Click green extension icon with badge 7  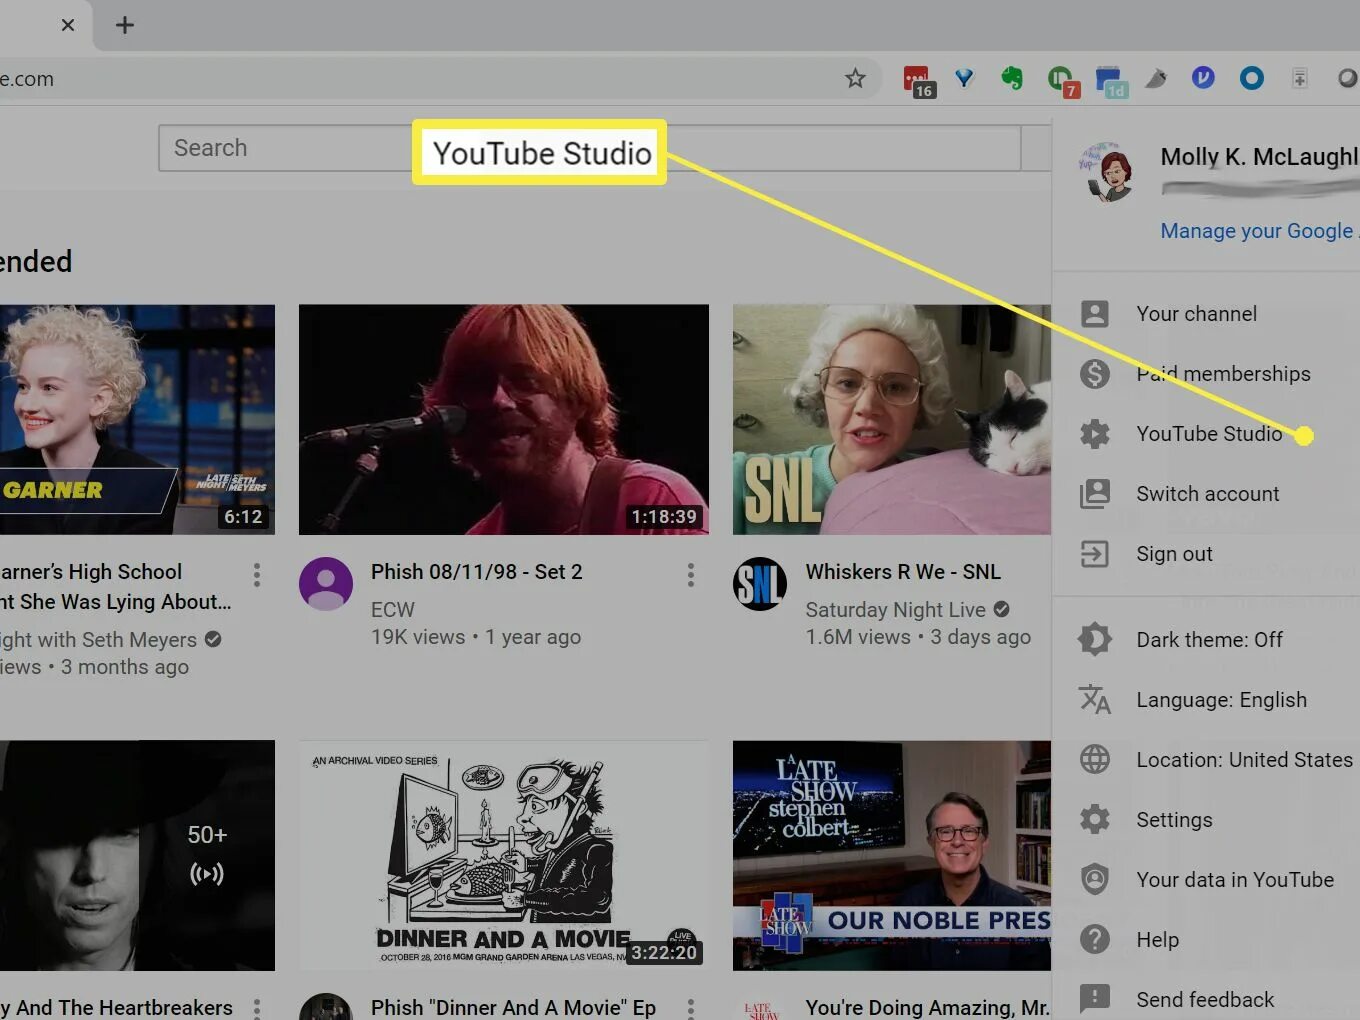pyautogui.click(x=1062, y=81)
